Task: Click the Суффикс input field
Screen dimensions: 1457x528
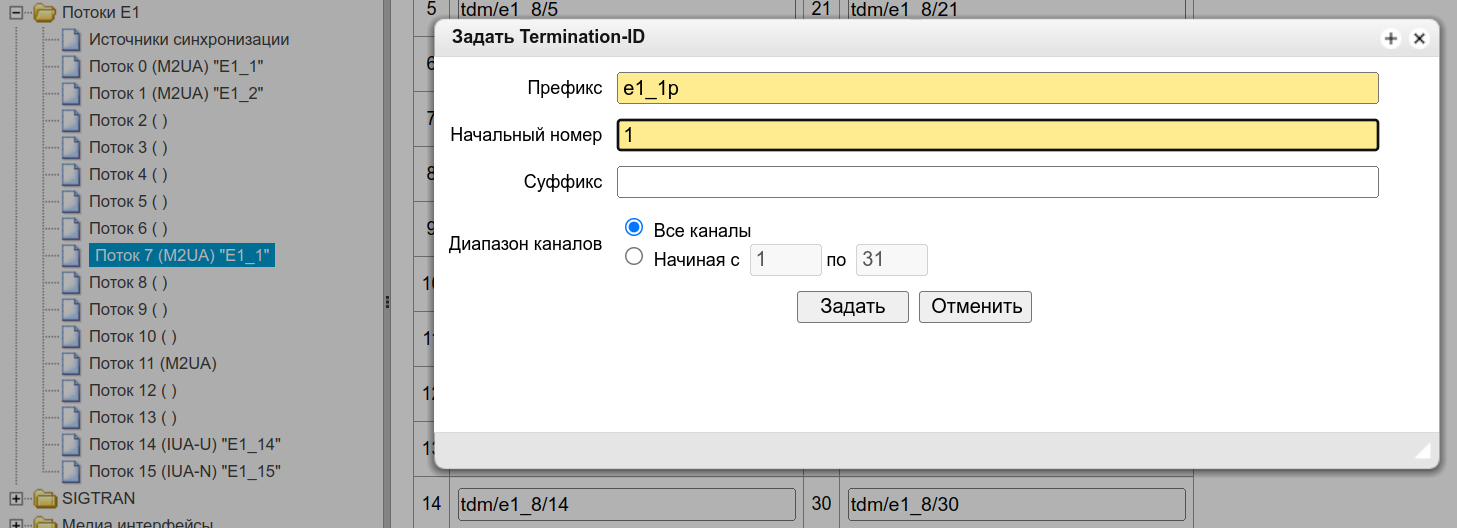Action: [x=997, y=182]
